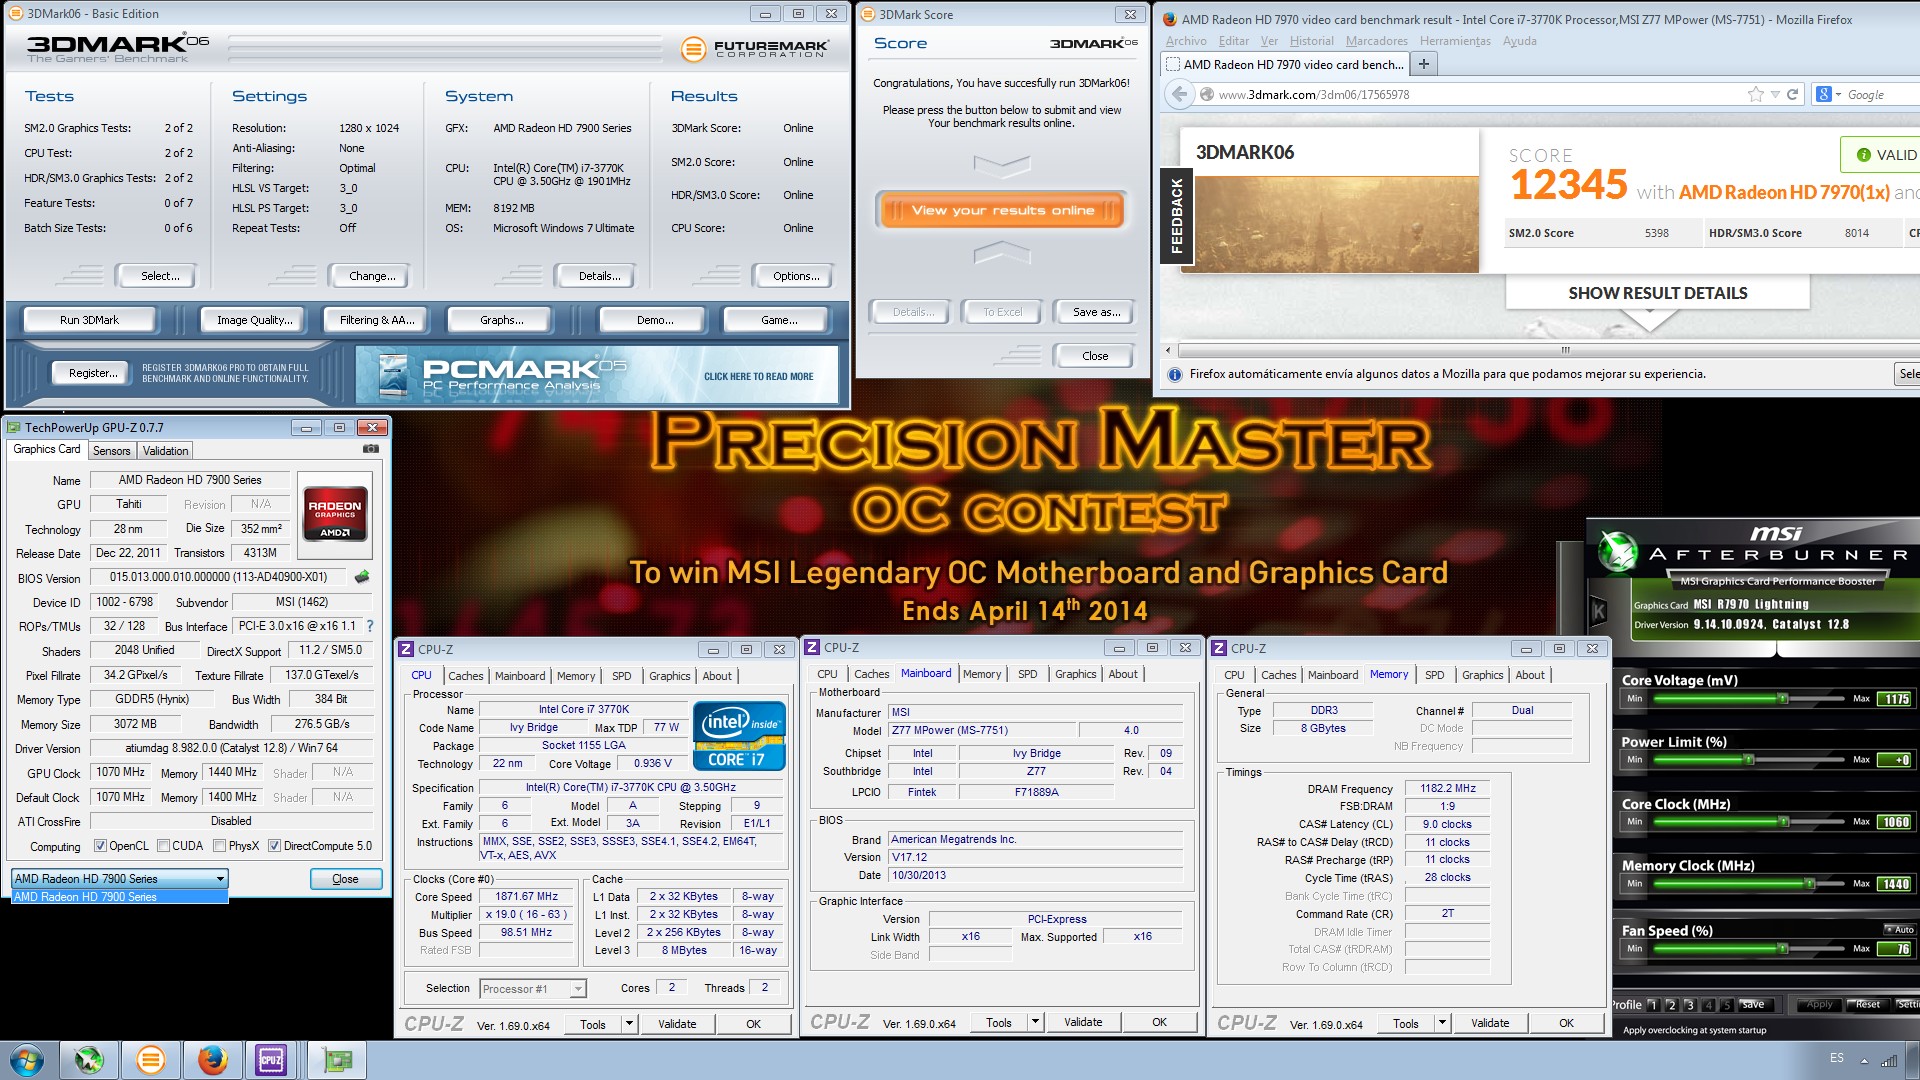
Task: Switch to Caches tab in first CPU-Z
Action: [465, 676]
